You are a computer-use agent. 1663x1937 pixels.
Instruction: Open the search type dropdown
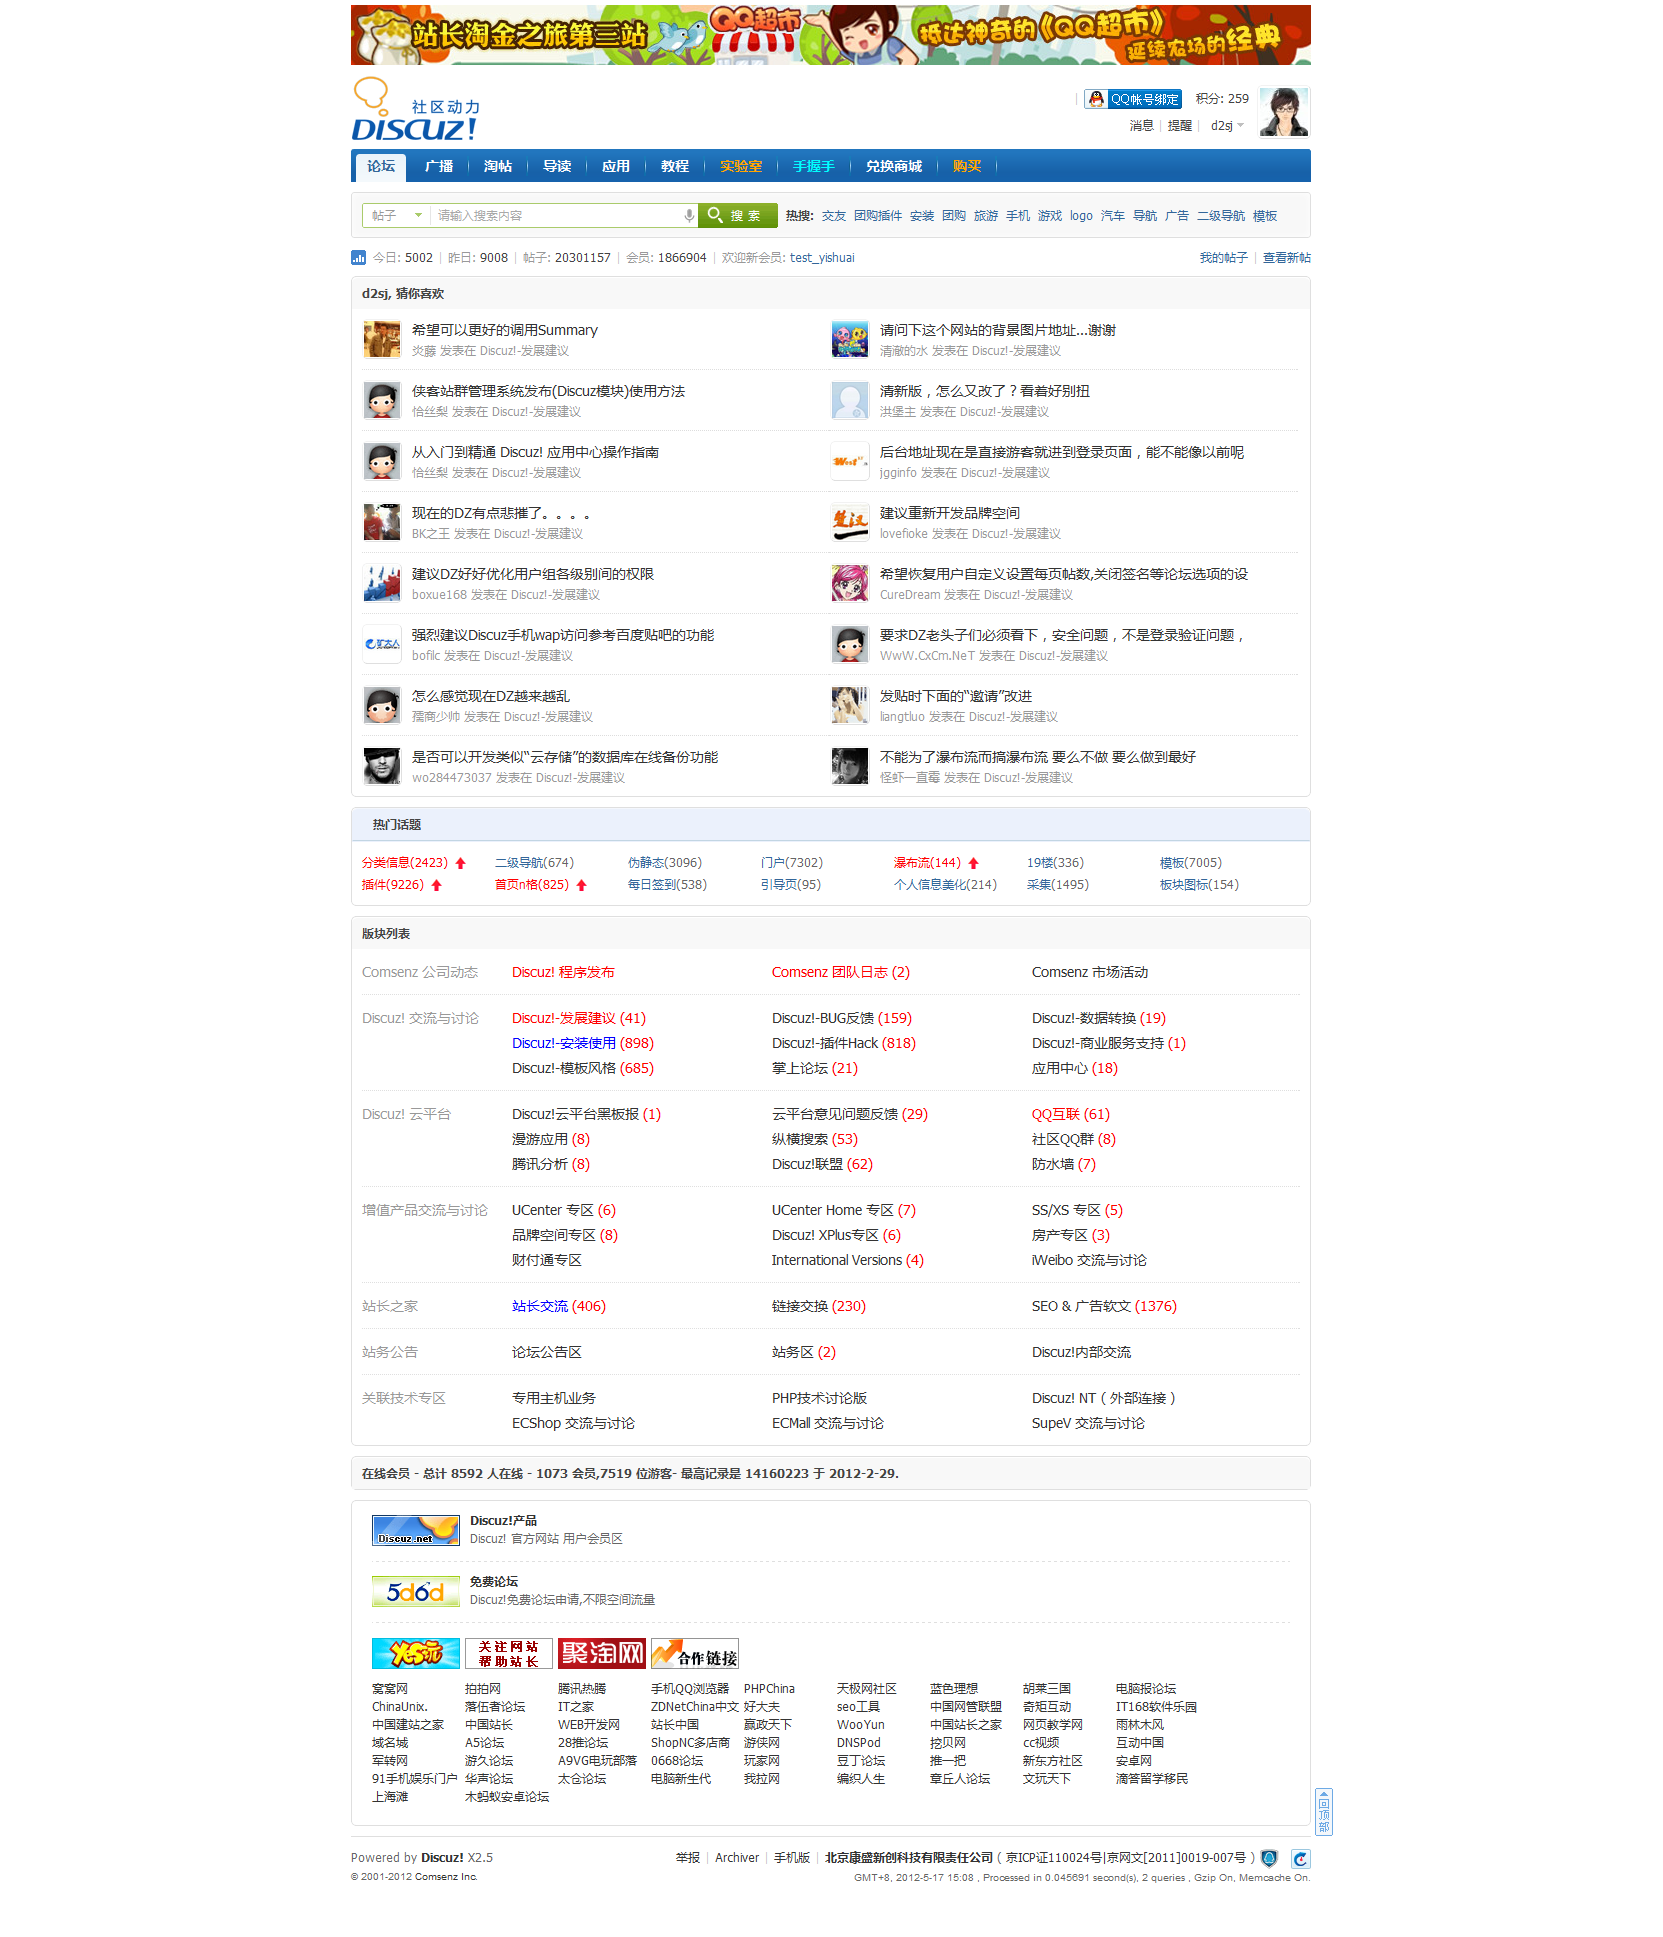coord(396,216)
